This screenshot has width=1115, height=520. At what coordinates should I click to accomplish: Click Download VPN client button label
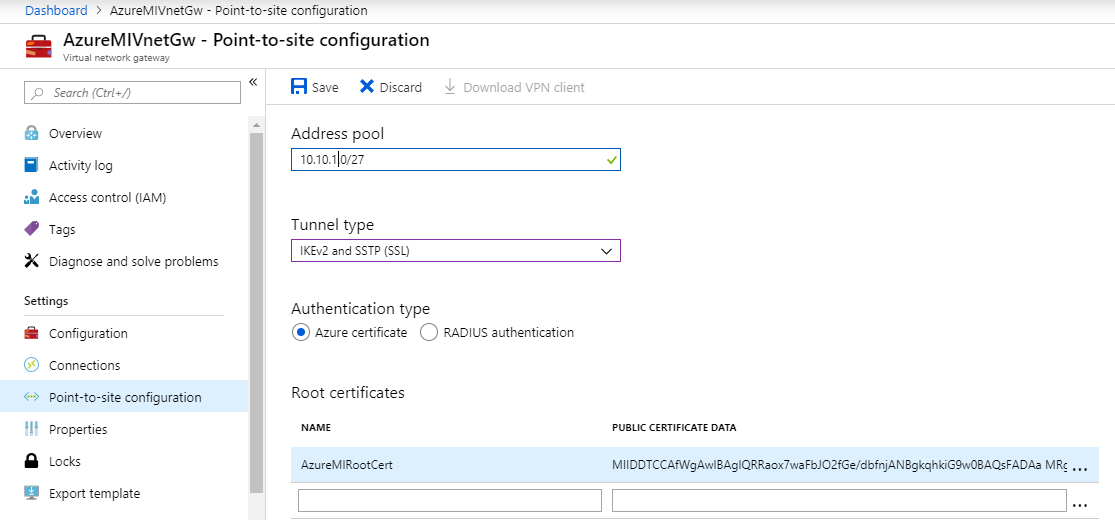click(x=524, y=87)
